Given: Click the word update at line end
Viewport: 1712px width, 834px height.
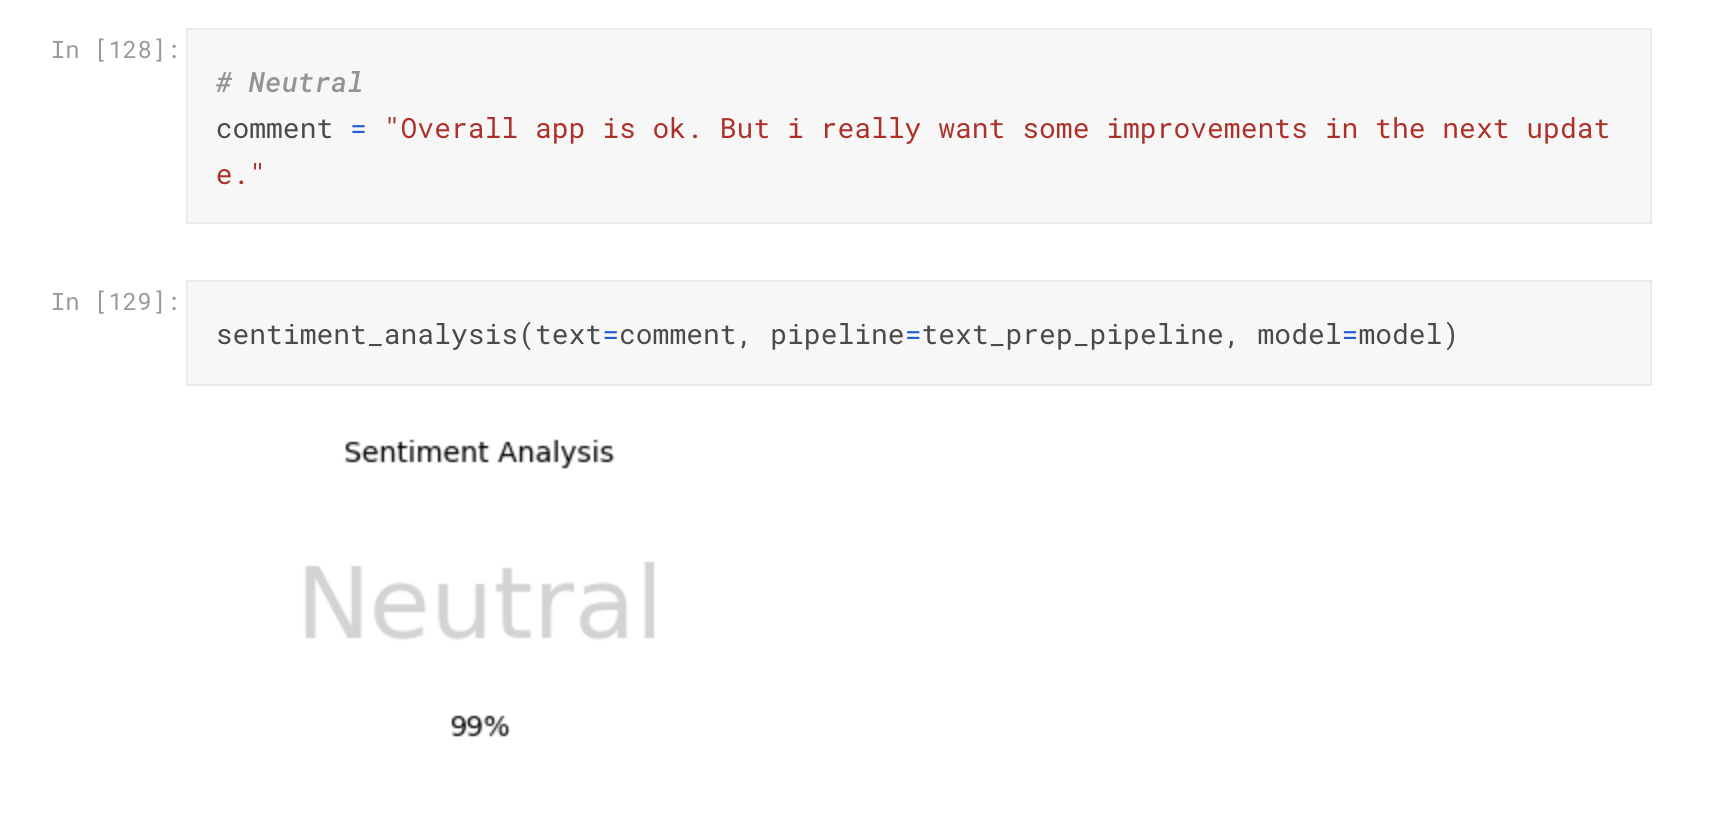Looking at the screenshot, I should 1568,129.
